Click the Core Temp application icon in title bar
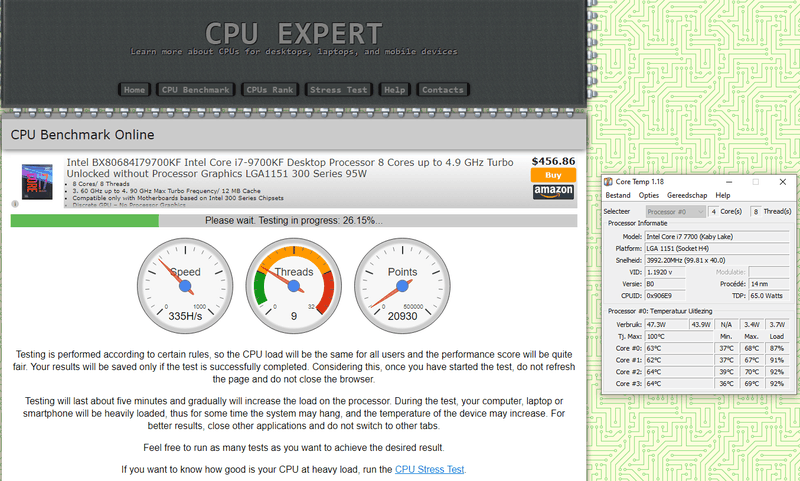800x481 pixels. (x=608, y=182)
